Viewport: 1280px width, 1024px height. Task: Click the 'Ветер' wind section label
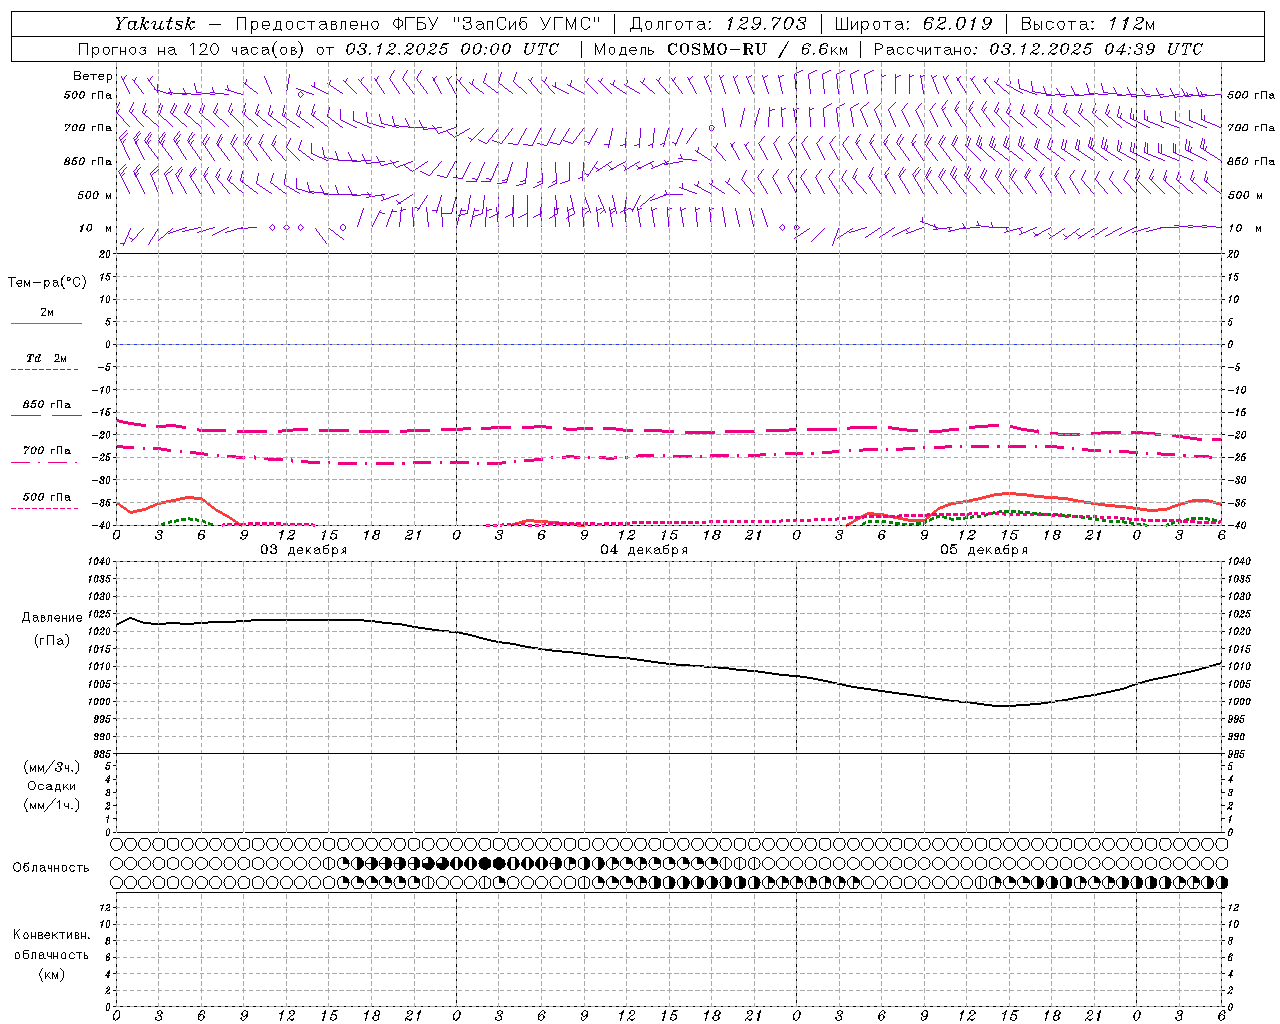(93, 76)
